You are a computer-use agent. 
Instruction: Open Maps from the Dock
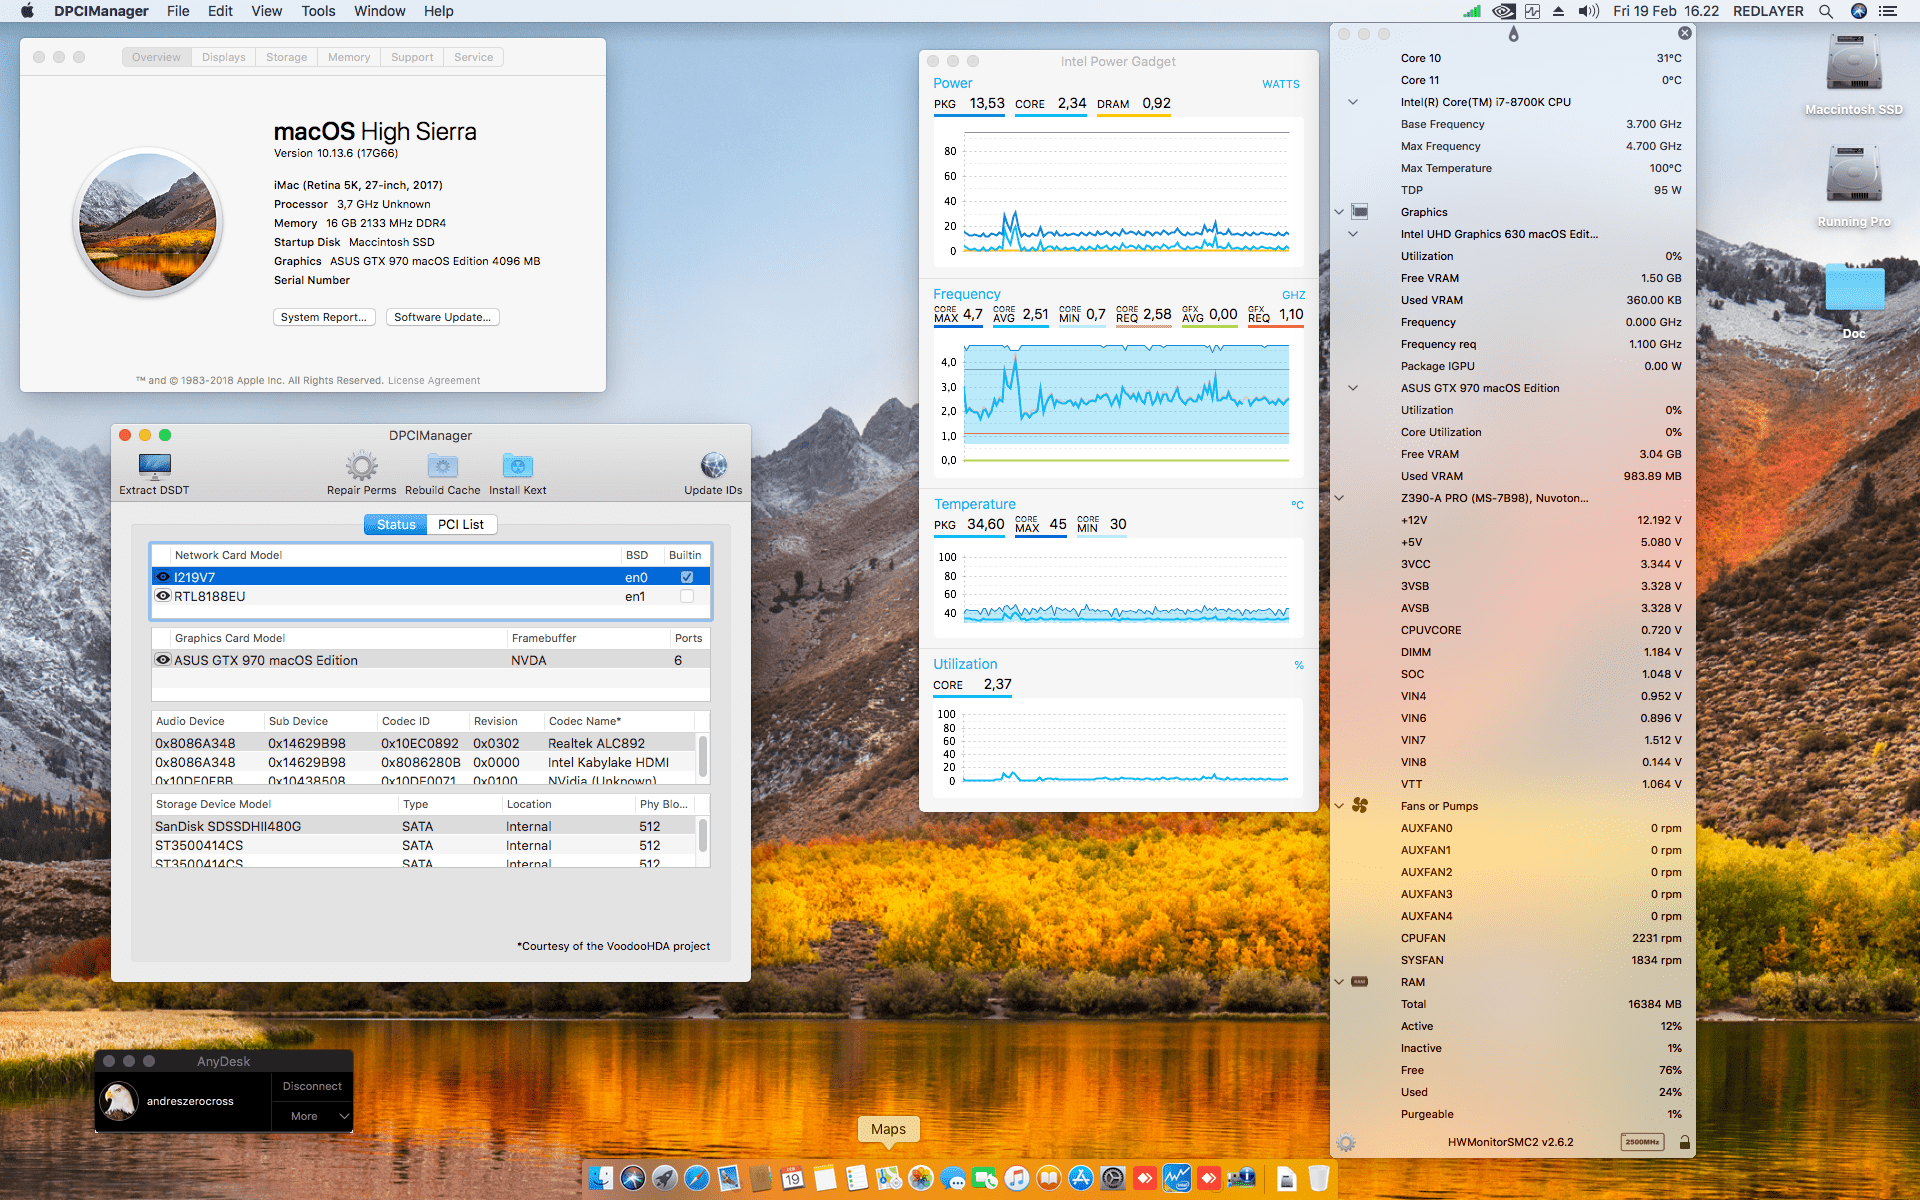(x=889, y=1178)
